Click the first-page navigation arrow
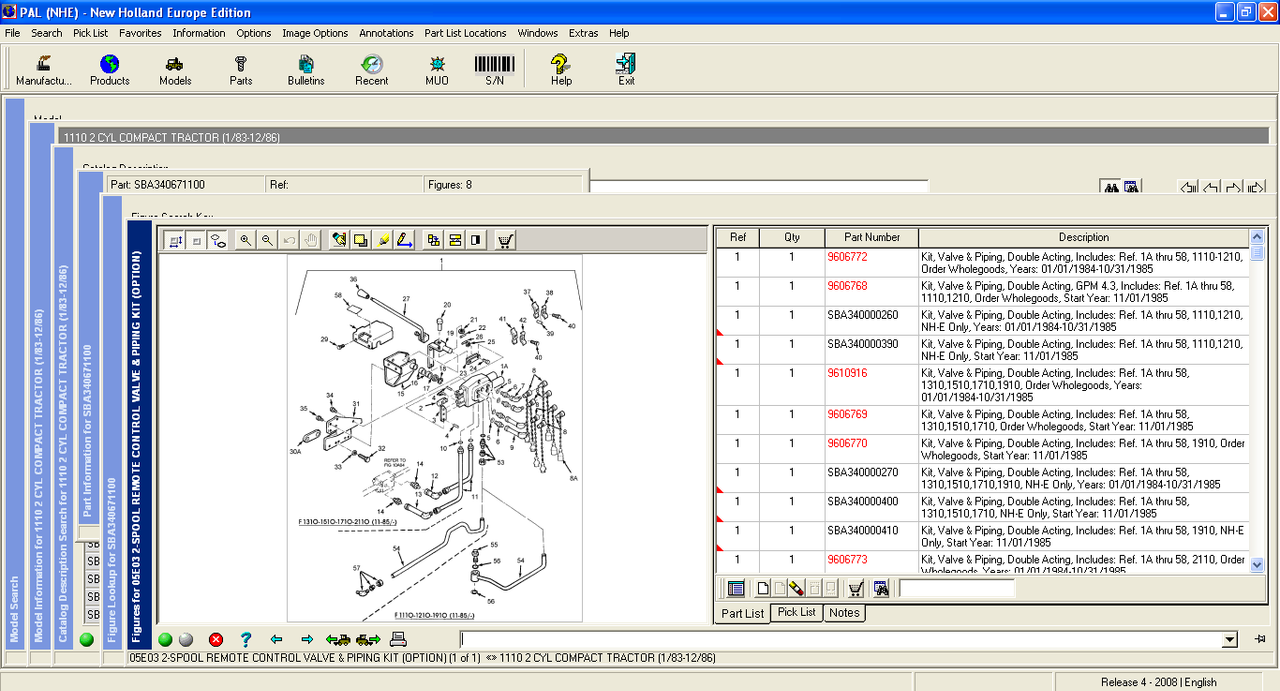 (x=1189, y=187)
